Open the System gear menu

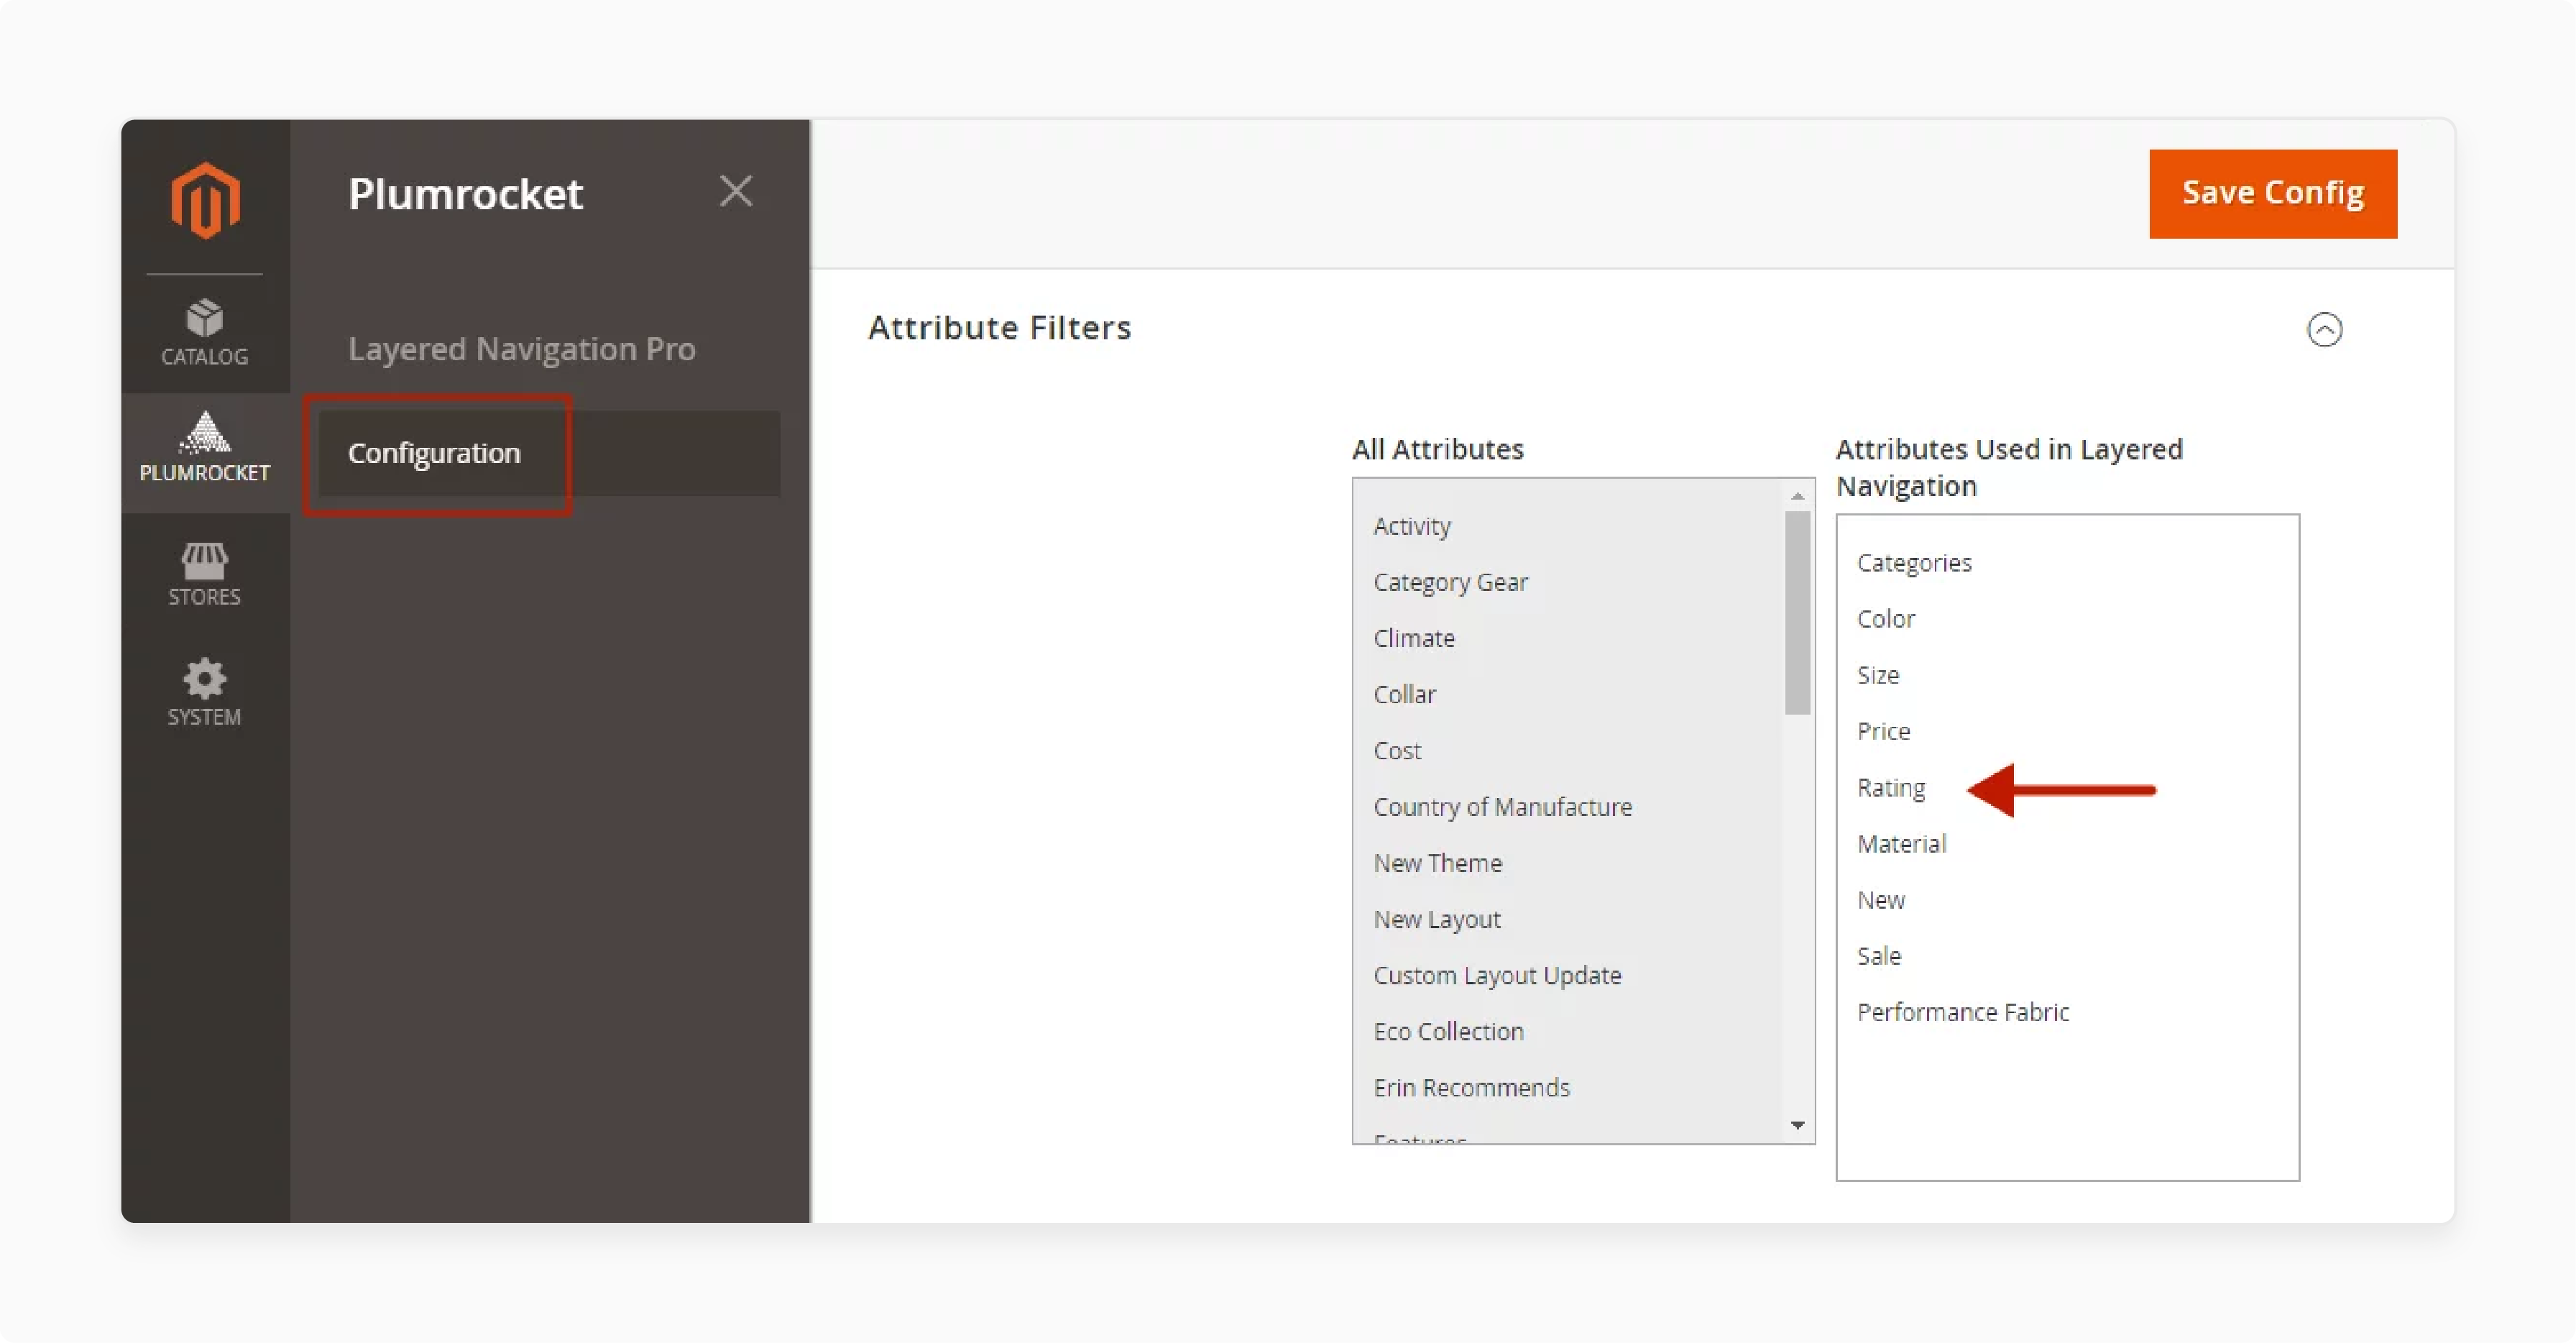point(205,692)
